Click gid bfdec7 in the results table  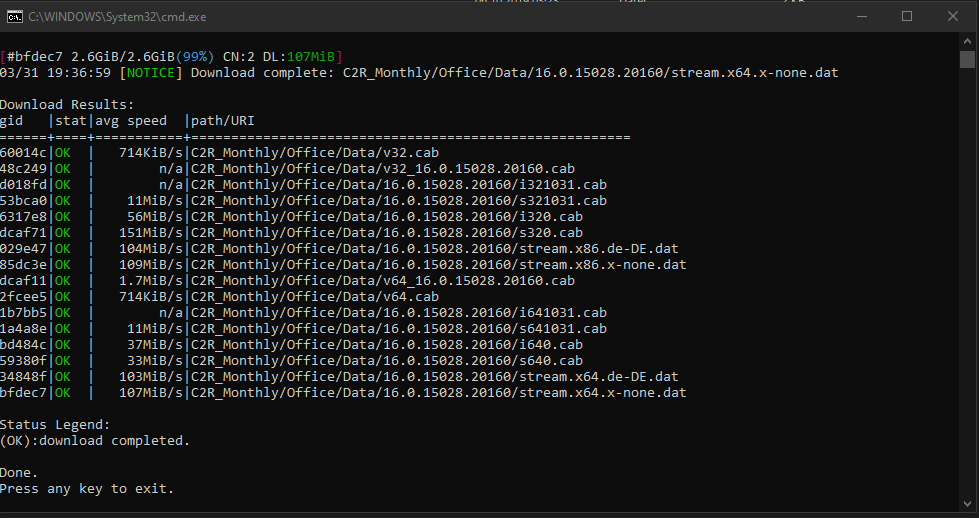23,393
